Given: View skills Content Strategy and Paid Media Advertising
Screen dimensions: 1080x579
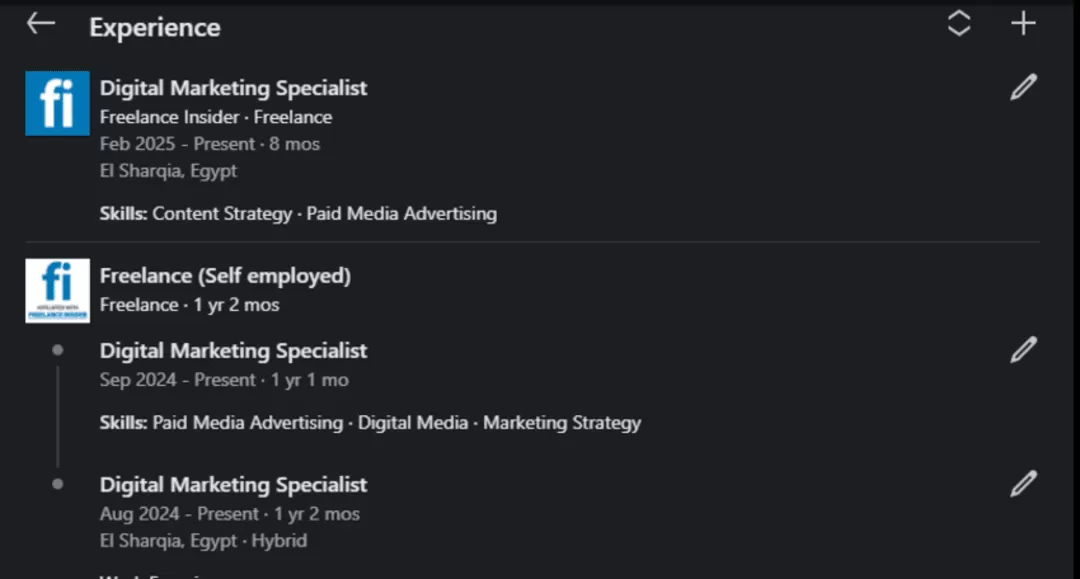Looking at the screenshot, I should click(298, 213).
